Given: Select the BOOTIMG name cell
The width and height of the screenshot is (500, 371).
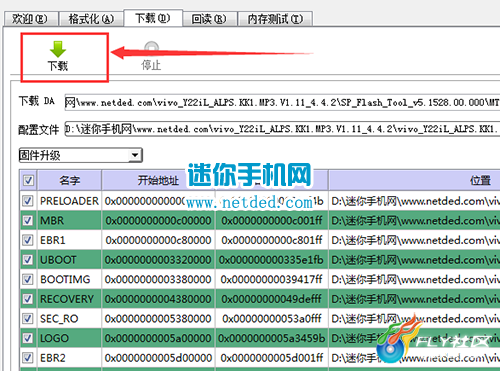Looking at the screenshot, I should click(x=69, y=279).
